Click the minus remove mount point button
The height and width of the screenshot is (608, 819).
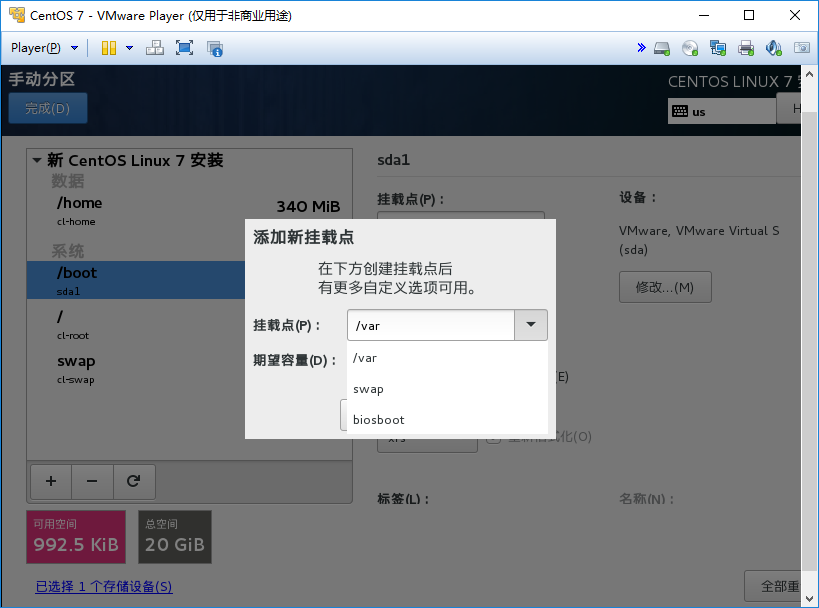coord(92,481)
